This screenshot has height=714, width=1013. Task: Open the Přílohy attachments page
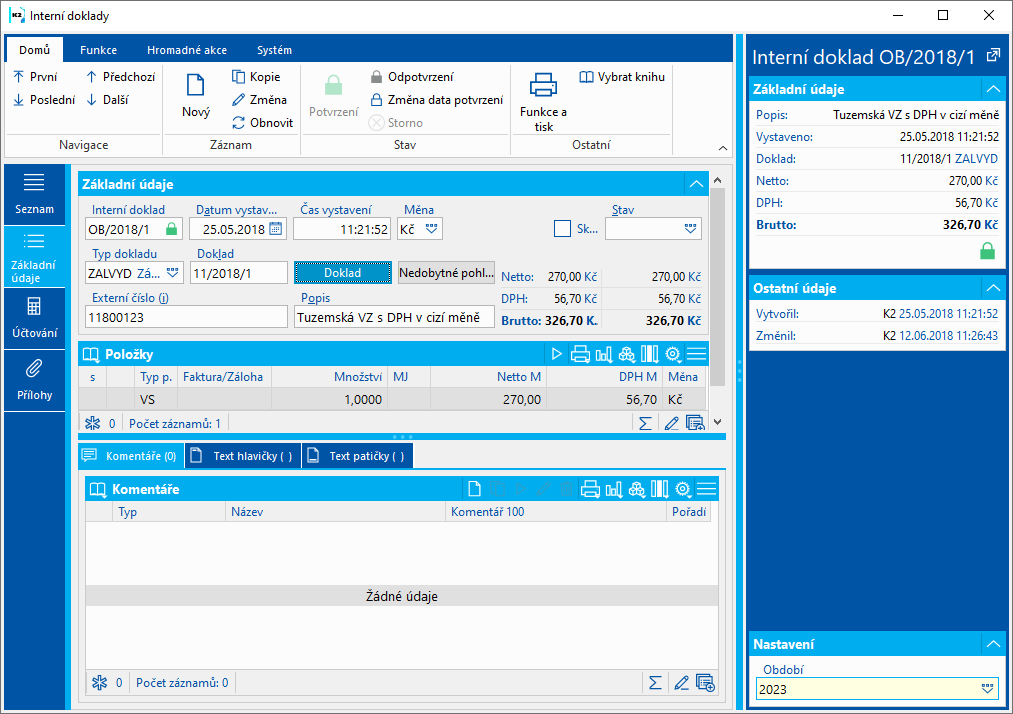coord(34,381)
